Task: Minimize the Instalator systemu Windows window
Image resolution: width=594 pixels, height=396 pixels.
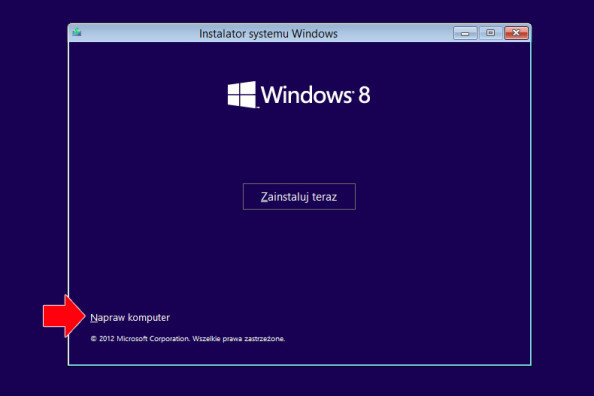Action: [x=465, y=33]
